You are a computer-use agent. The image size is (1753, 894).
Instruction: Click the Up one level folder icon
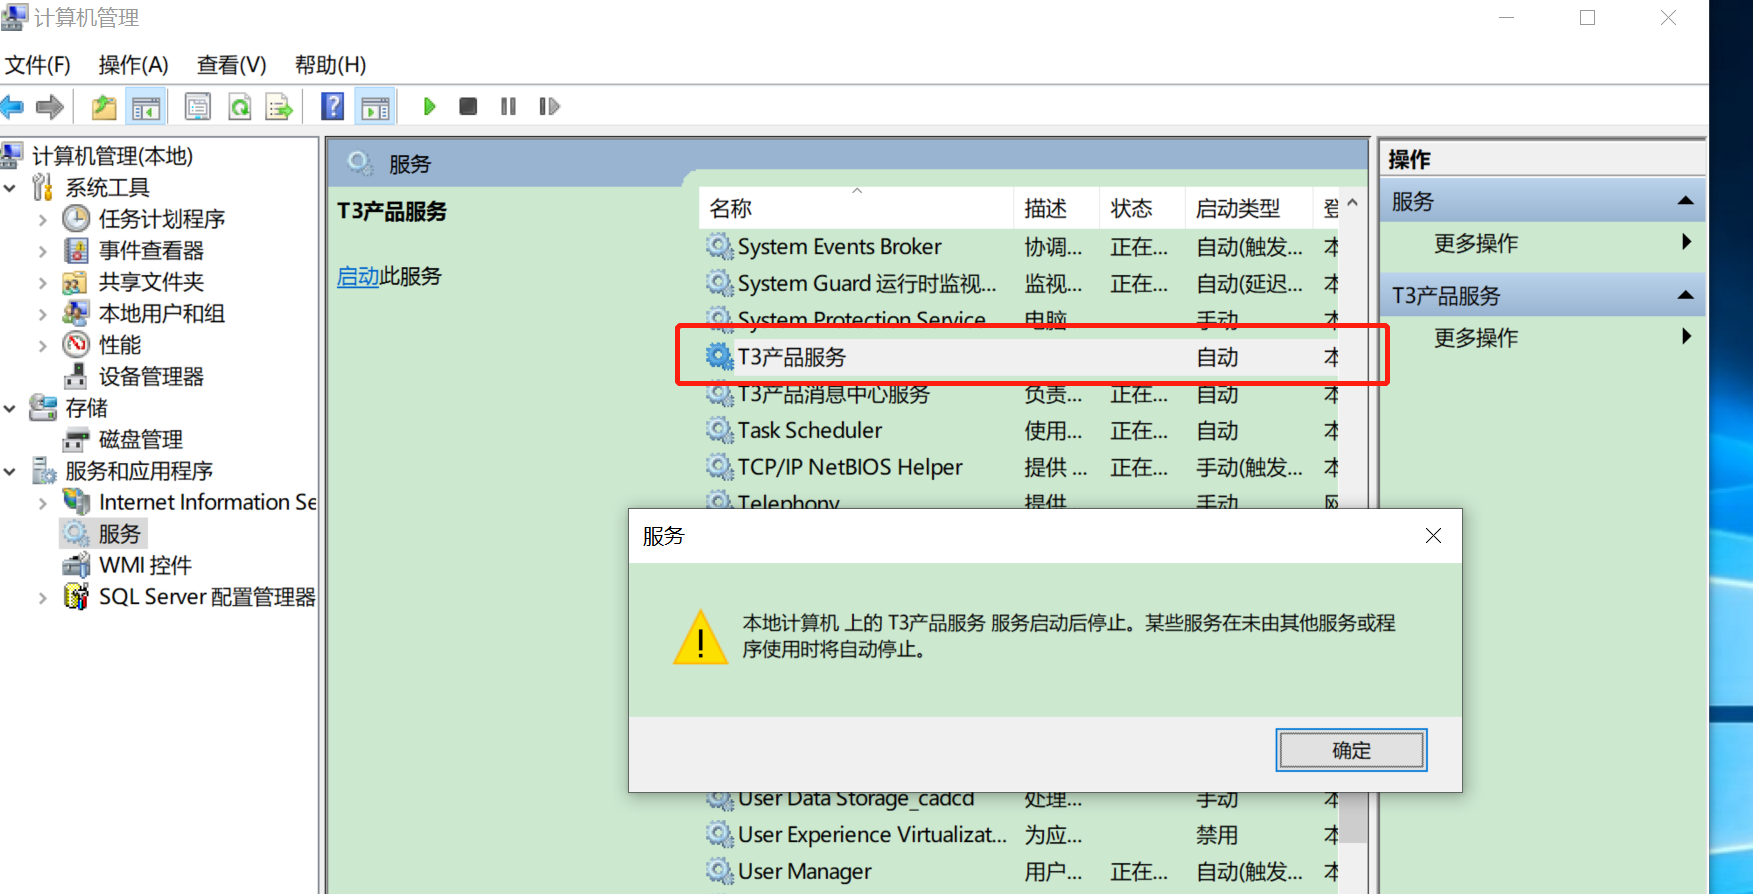pyautogui.click(x=104, y=106)
